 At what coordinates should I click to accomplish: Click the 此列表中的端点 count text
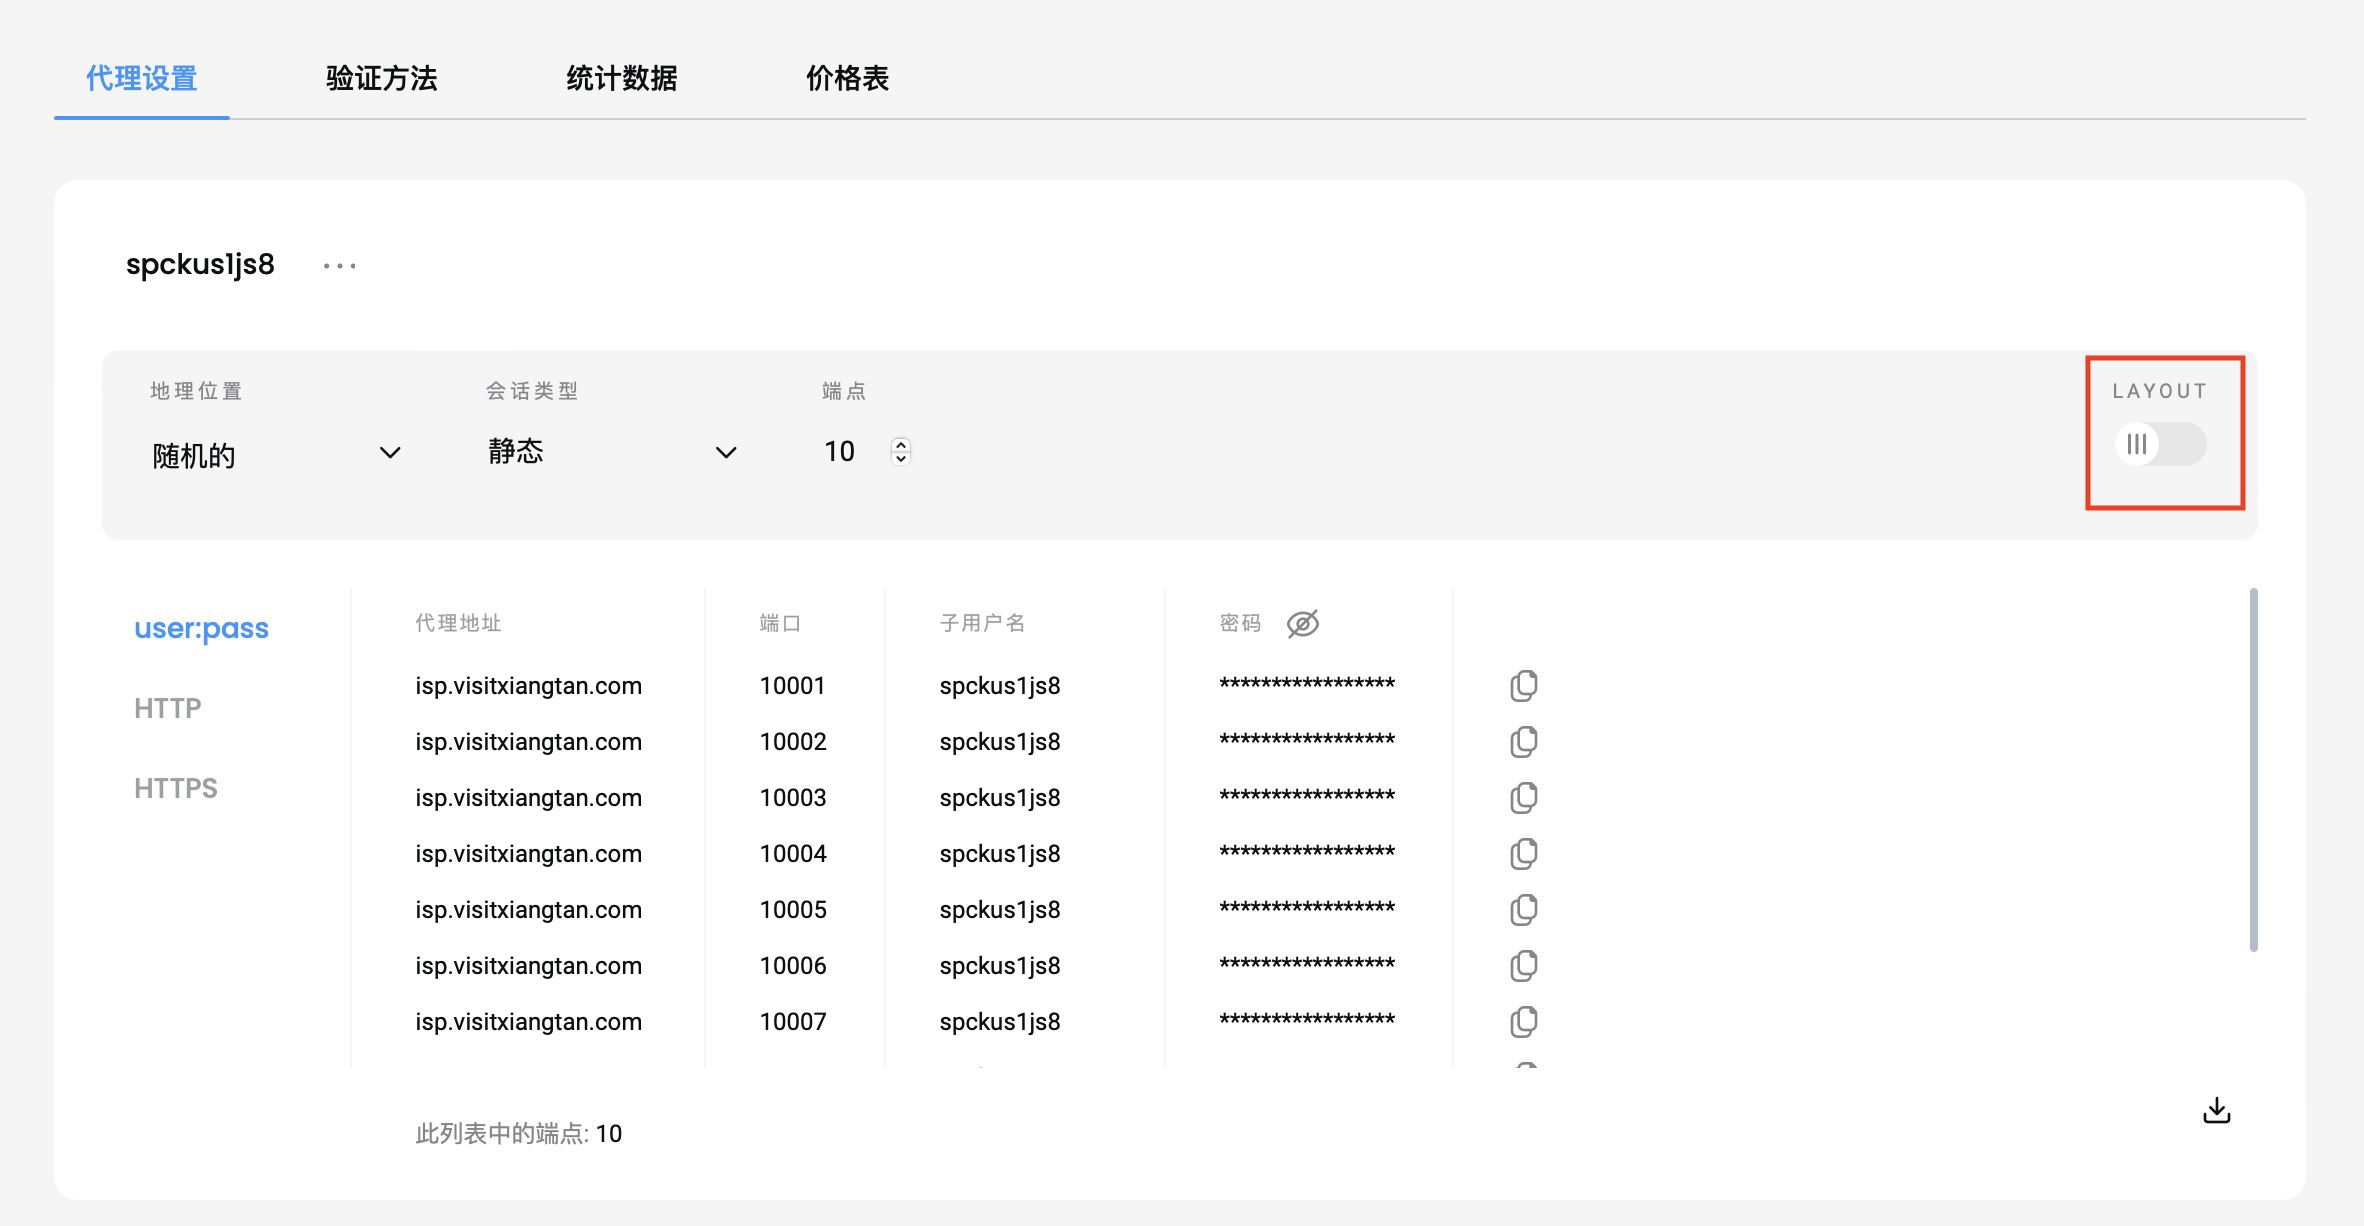[x=518, y=1133]
